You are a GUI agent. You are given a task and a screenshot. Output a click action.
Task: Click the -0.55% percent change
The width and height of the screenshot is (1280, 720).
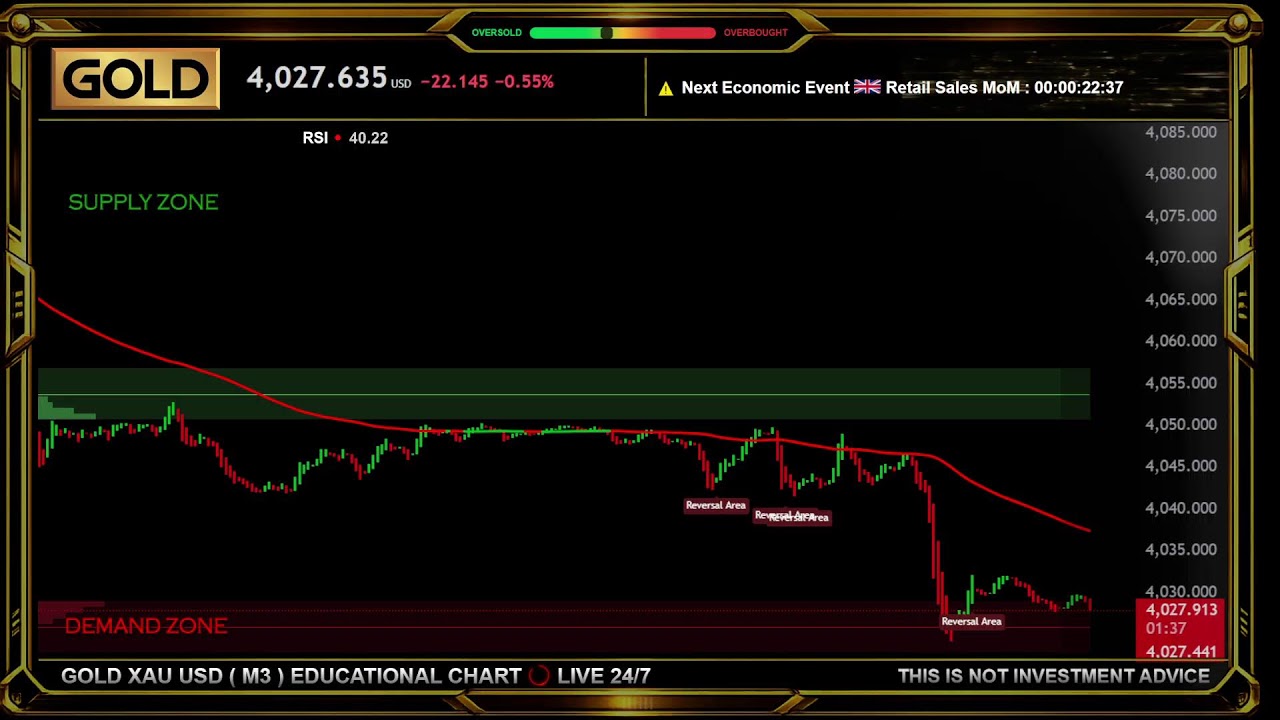(x=523, y=82)
